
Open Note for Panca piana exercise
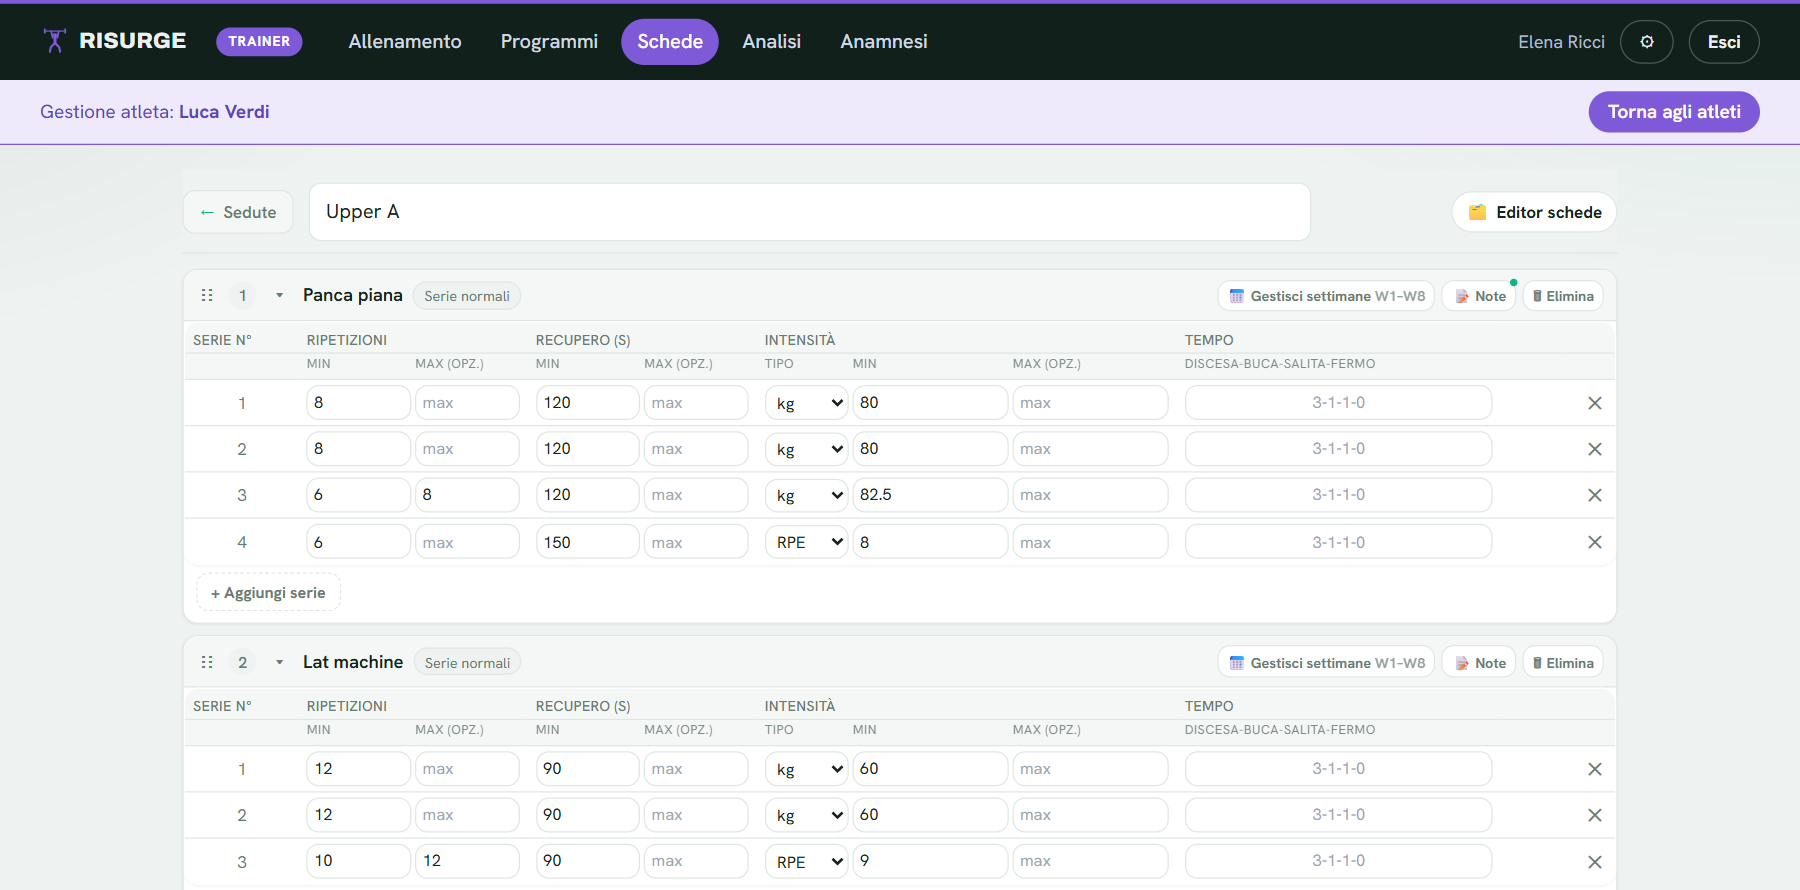coord(1480,296)
